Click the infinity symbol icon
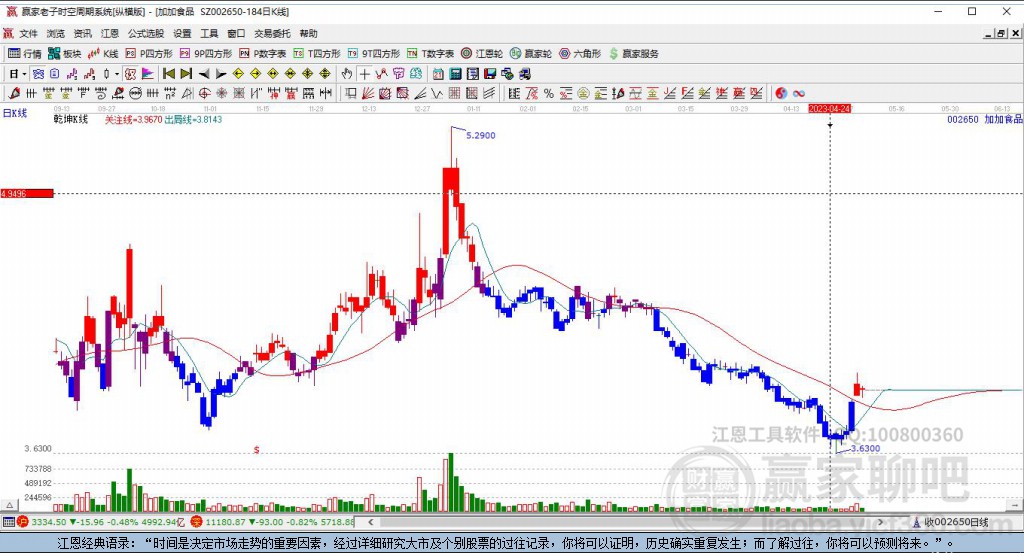 [x=799, y=93]
